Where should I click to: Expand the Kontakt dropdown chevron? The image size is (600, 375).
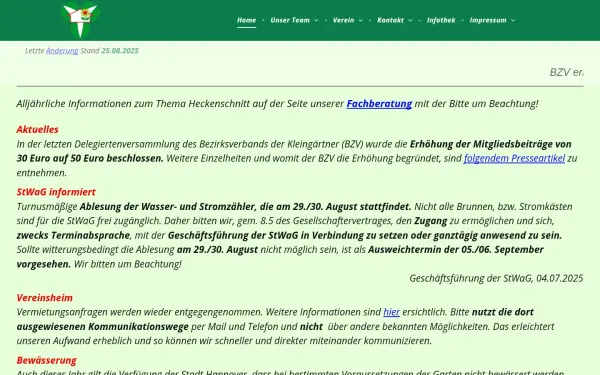[410, 21]
